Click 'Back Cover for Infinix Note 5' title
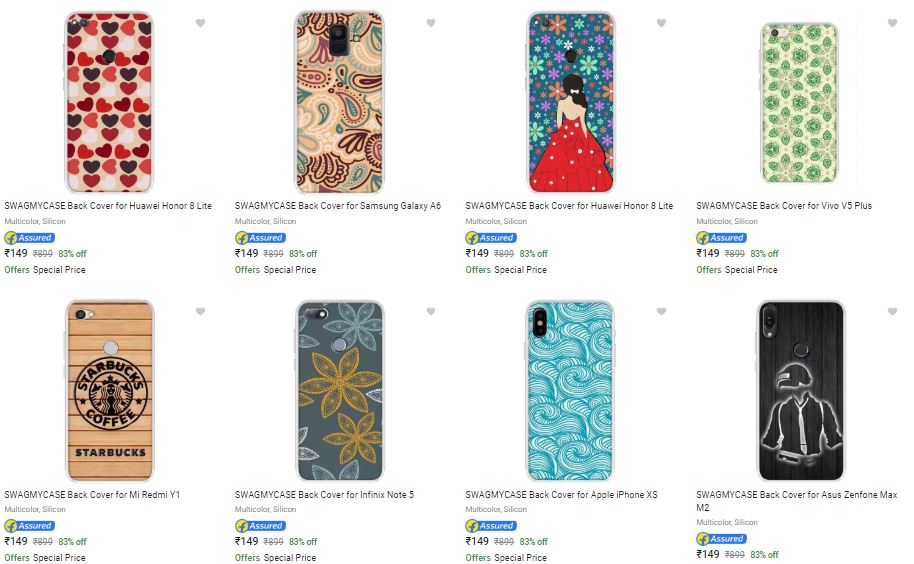Viewport: 914px width, 564px height. [324, 495]
